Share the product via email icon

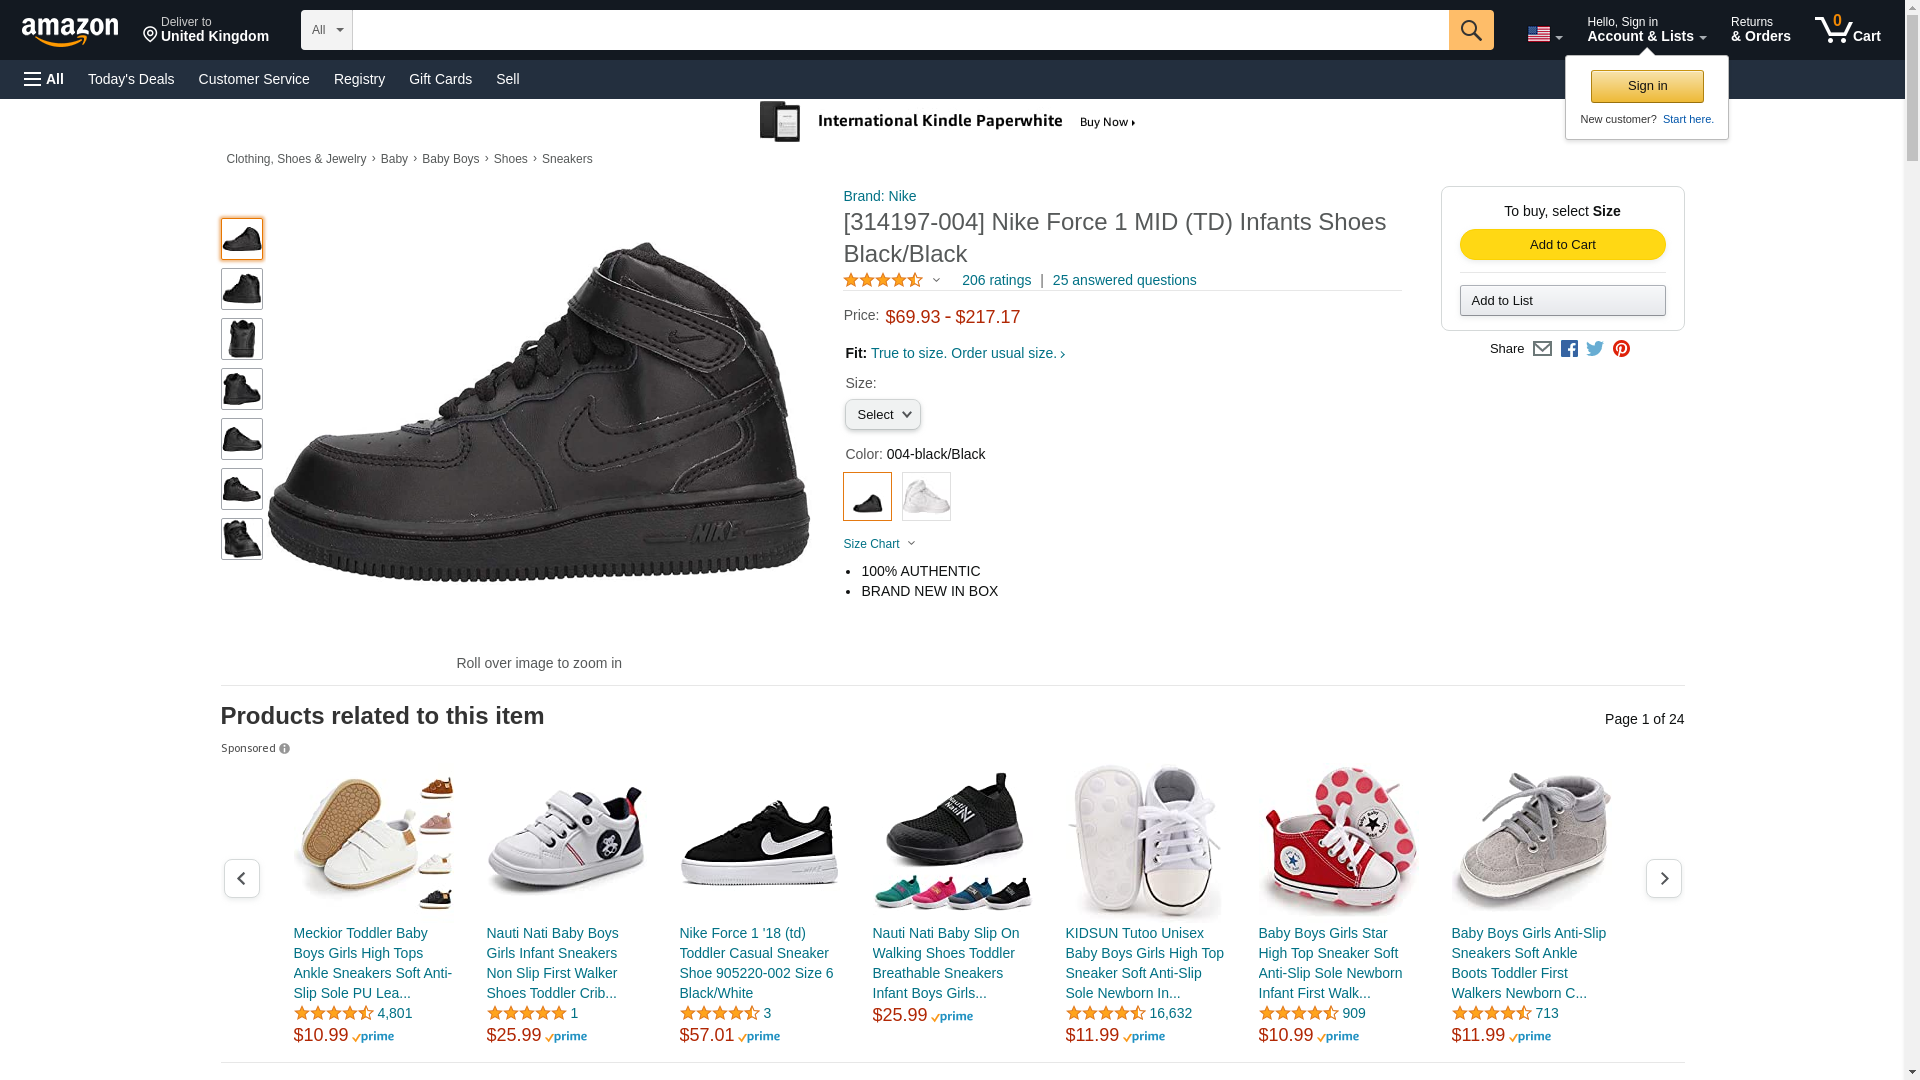click(1542, 349)
